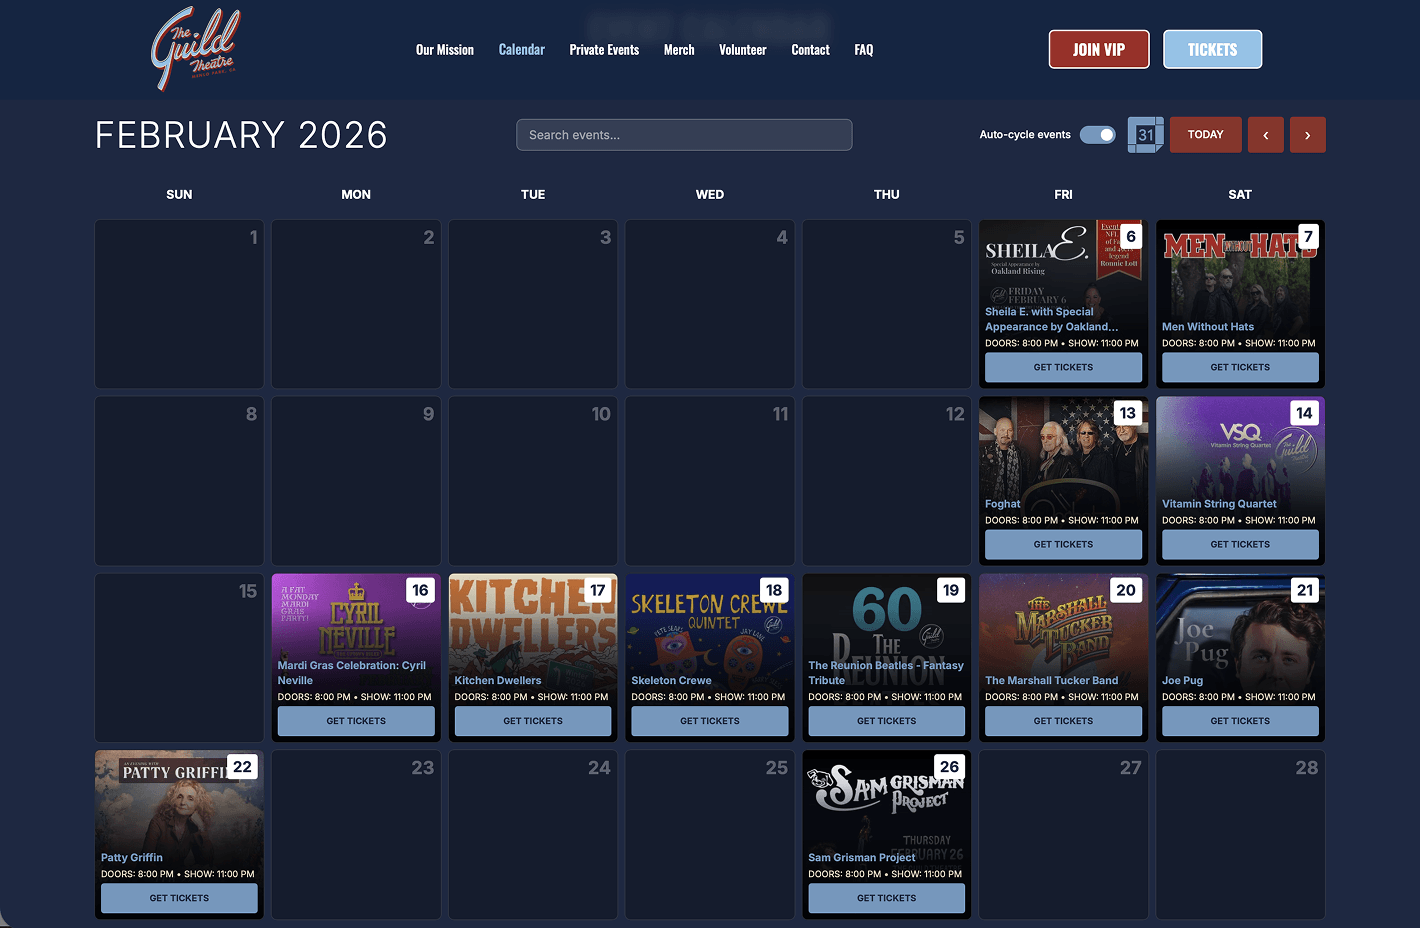Screen dimensions: 1420x928
Task: Open the Volunteer nav link
Action: (x=743, y=50)
